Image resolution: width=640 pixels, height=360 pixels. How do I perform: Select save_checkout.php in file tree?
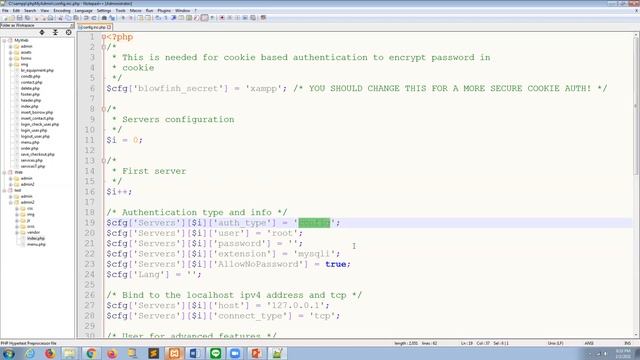point(38,154)
